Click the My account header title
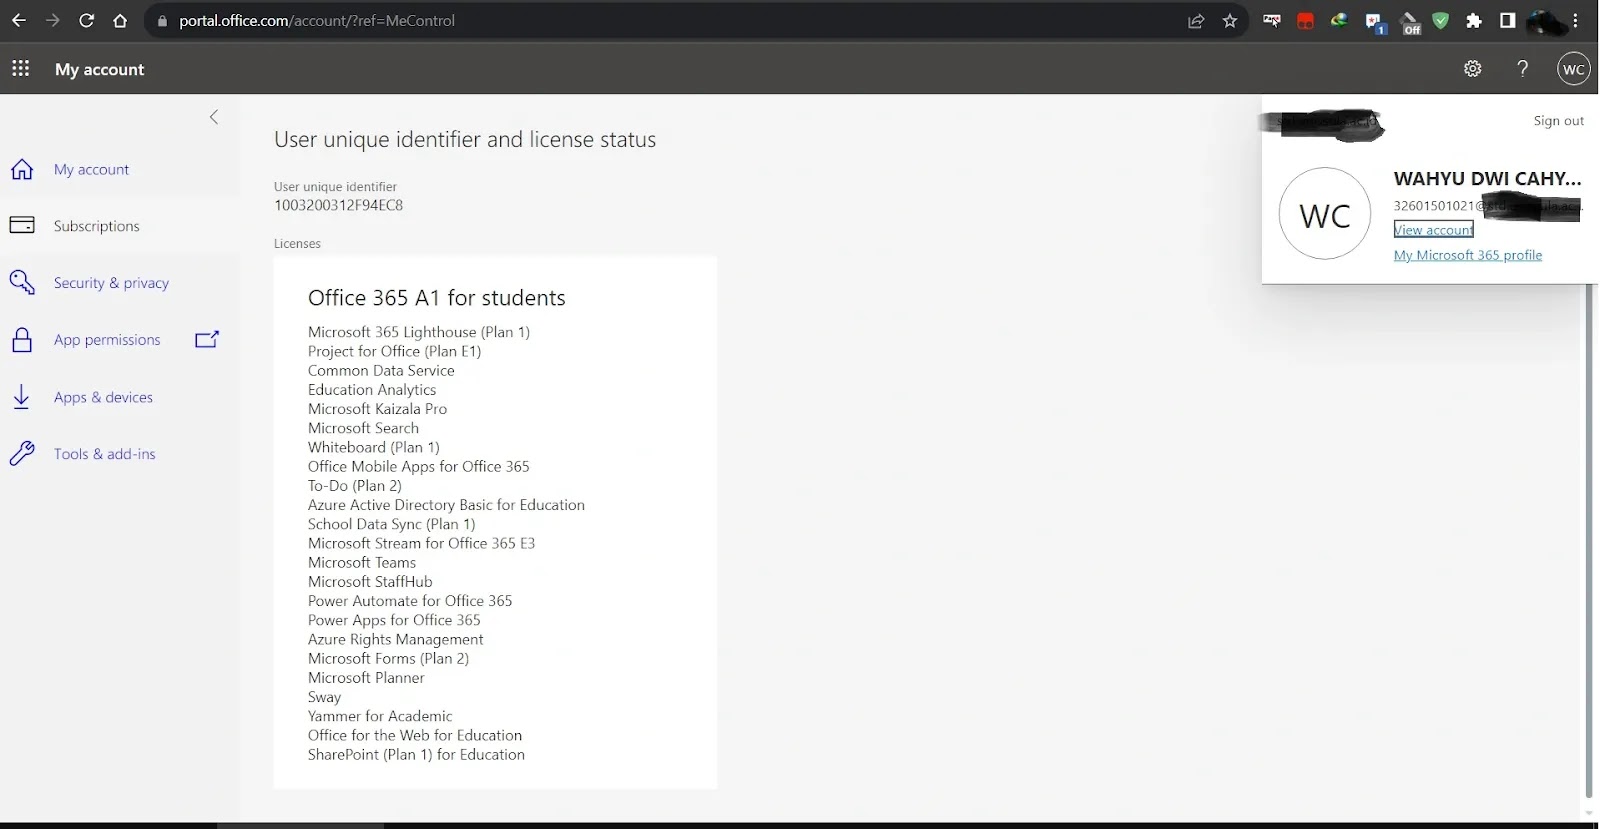The height and width of the screenshot is (829, 1600). pos(100,69)
